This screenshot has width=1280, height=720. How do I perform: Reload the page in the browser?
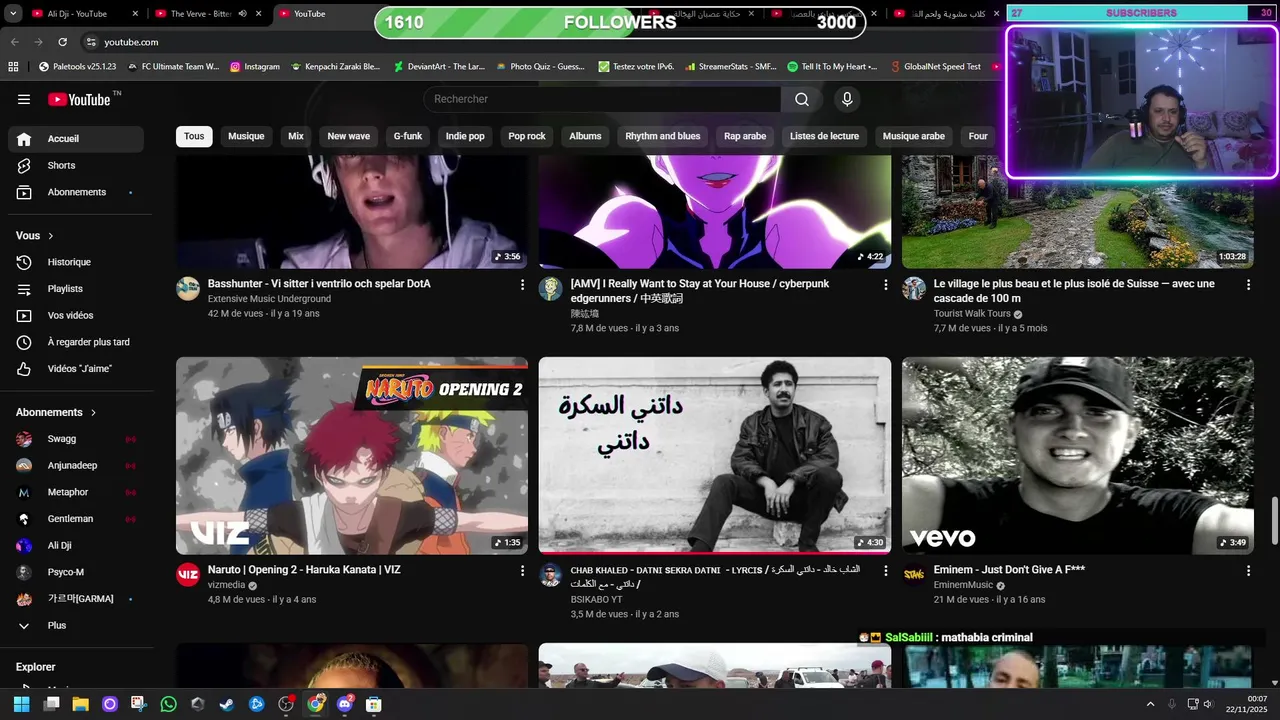62,42
